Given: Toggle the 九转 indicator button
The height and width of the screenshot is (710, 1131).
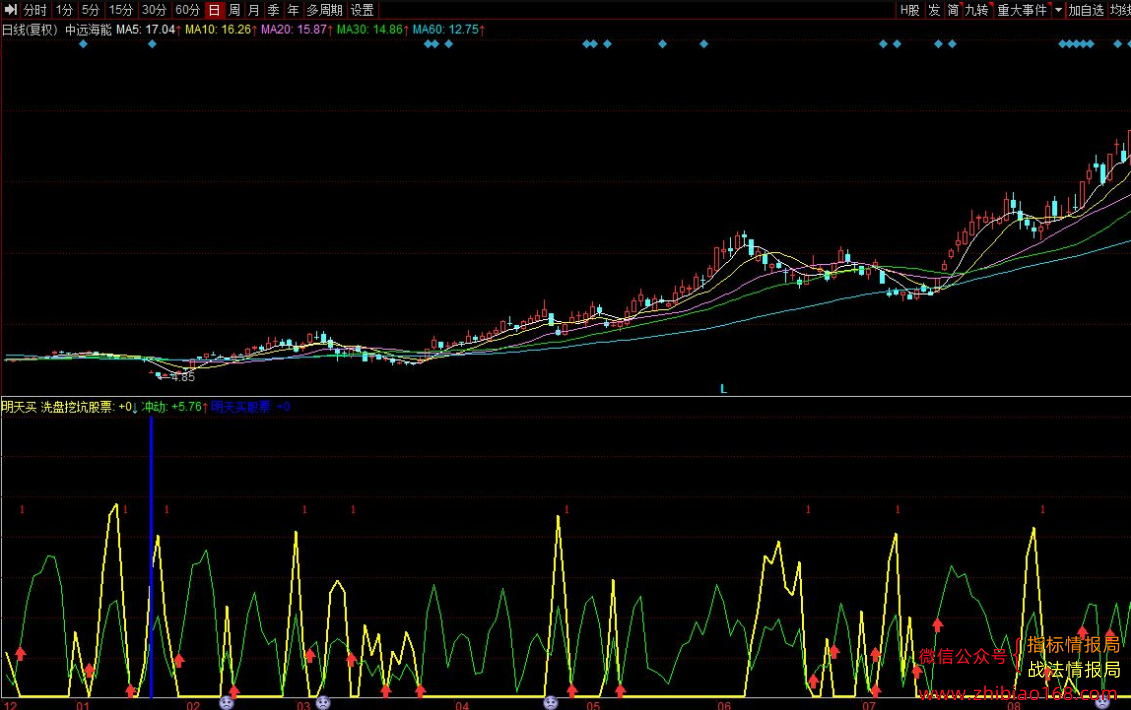Looking at the screenshot, I should (977, 10).
